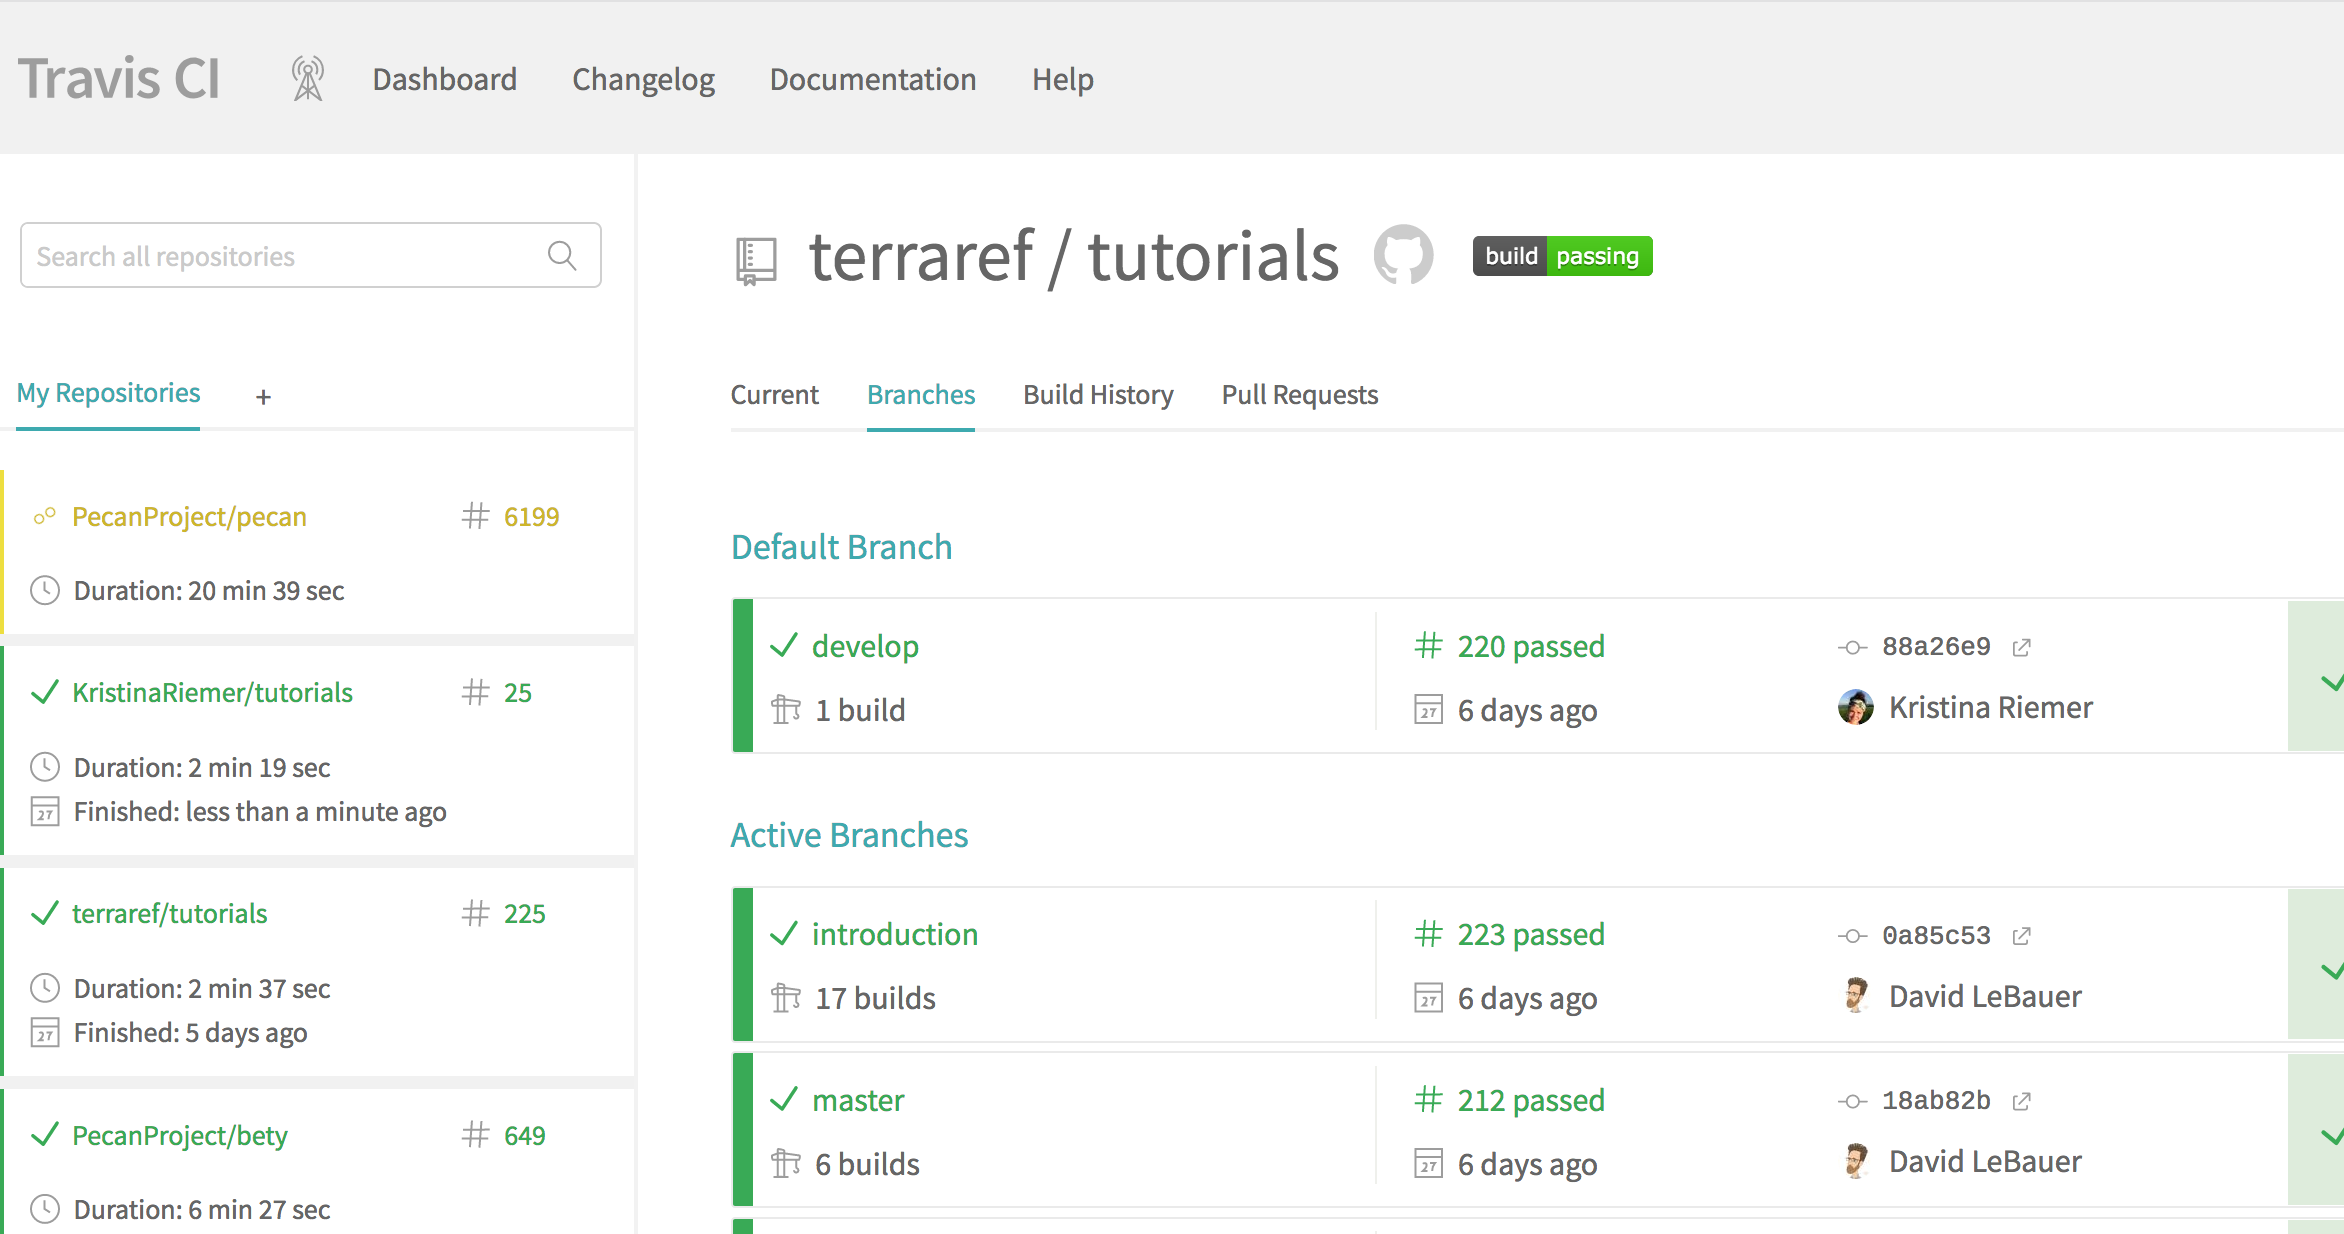Open commit 88a26e9 external link icon
This screenshot has width=2344, height=1234.
click(x=2021, y=647)
